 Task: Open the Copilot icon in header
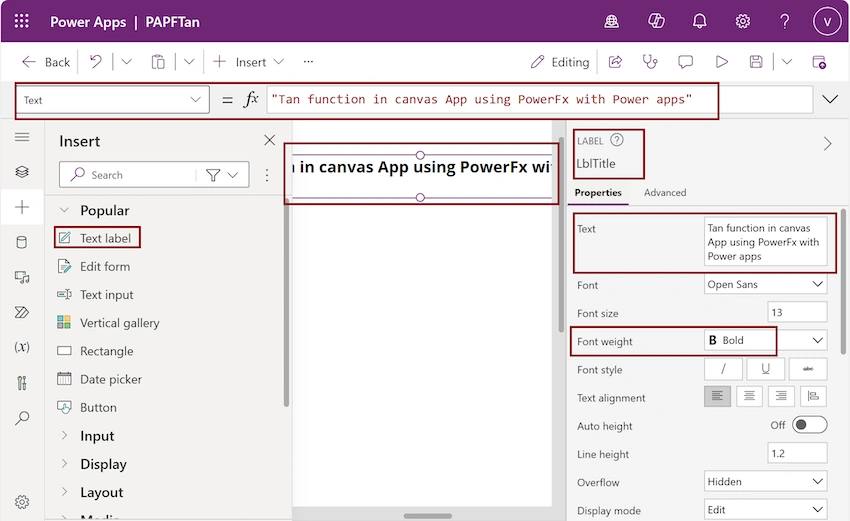tap(656, 21)
